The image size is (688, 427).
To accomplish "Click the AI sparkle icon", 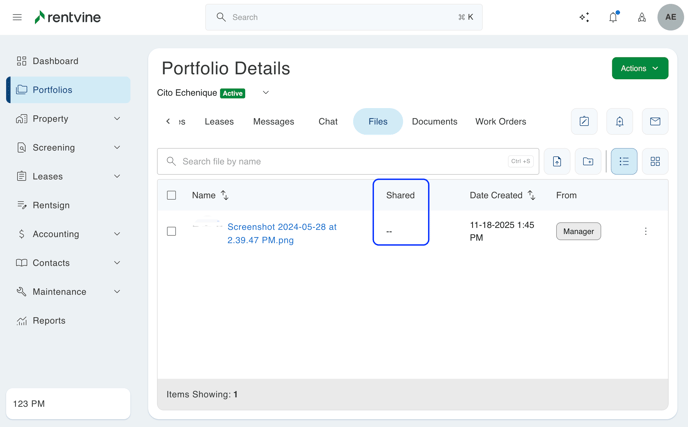I will click(584, 17).
